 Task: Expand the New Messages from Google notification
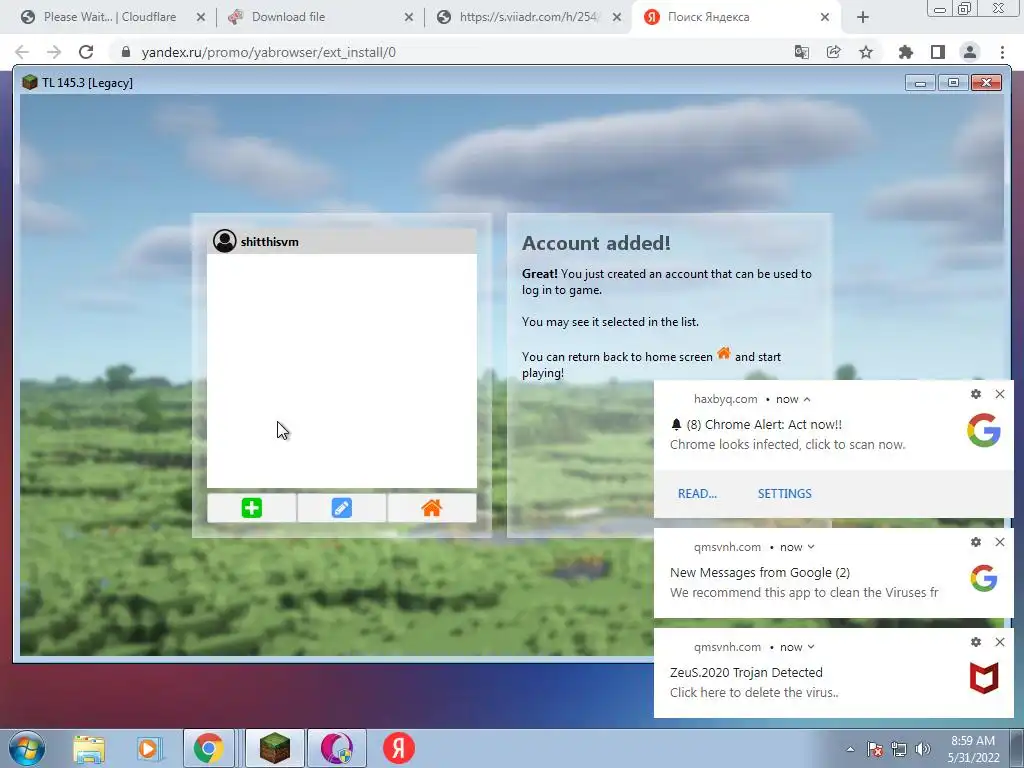[810, 547]
